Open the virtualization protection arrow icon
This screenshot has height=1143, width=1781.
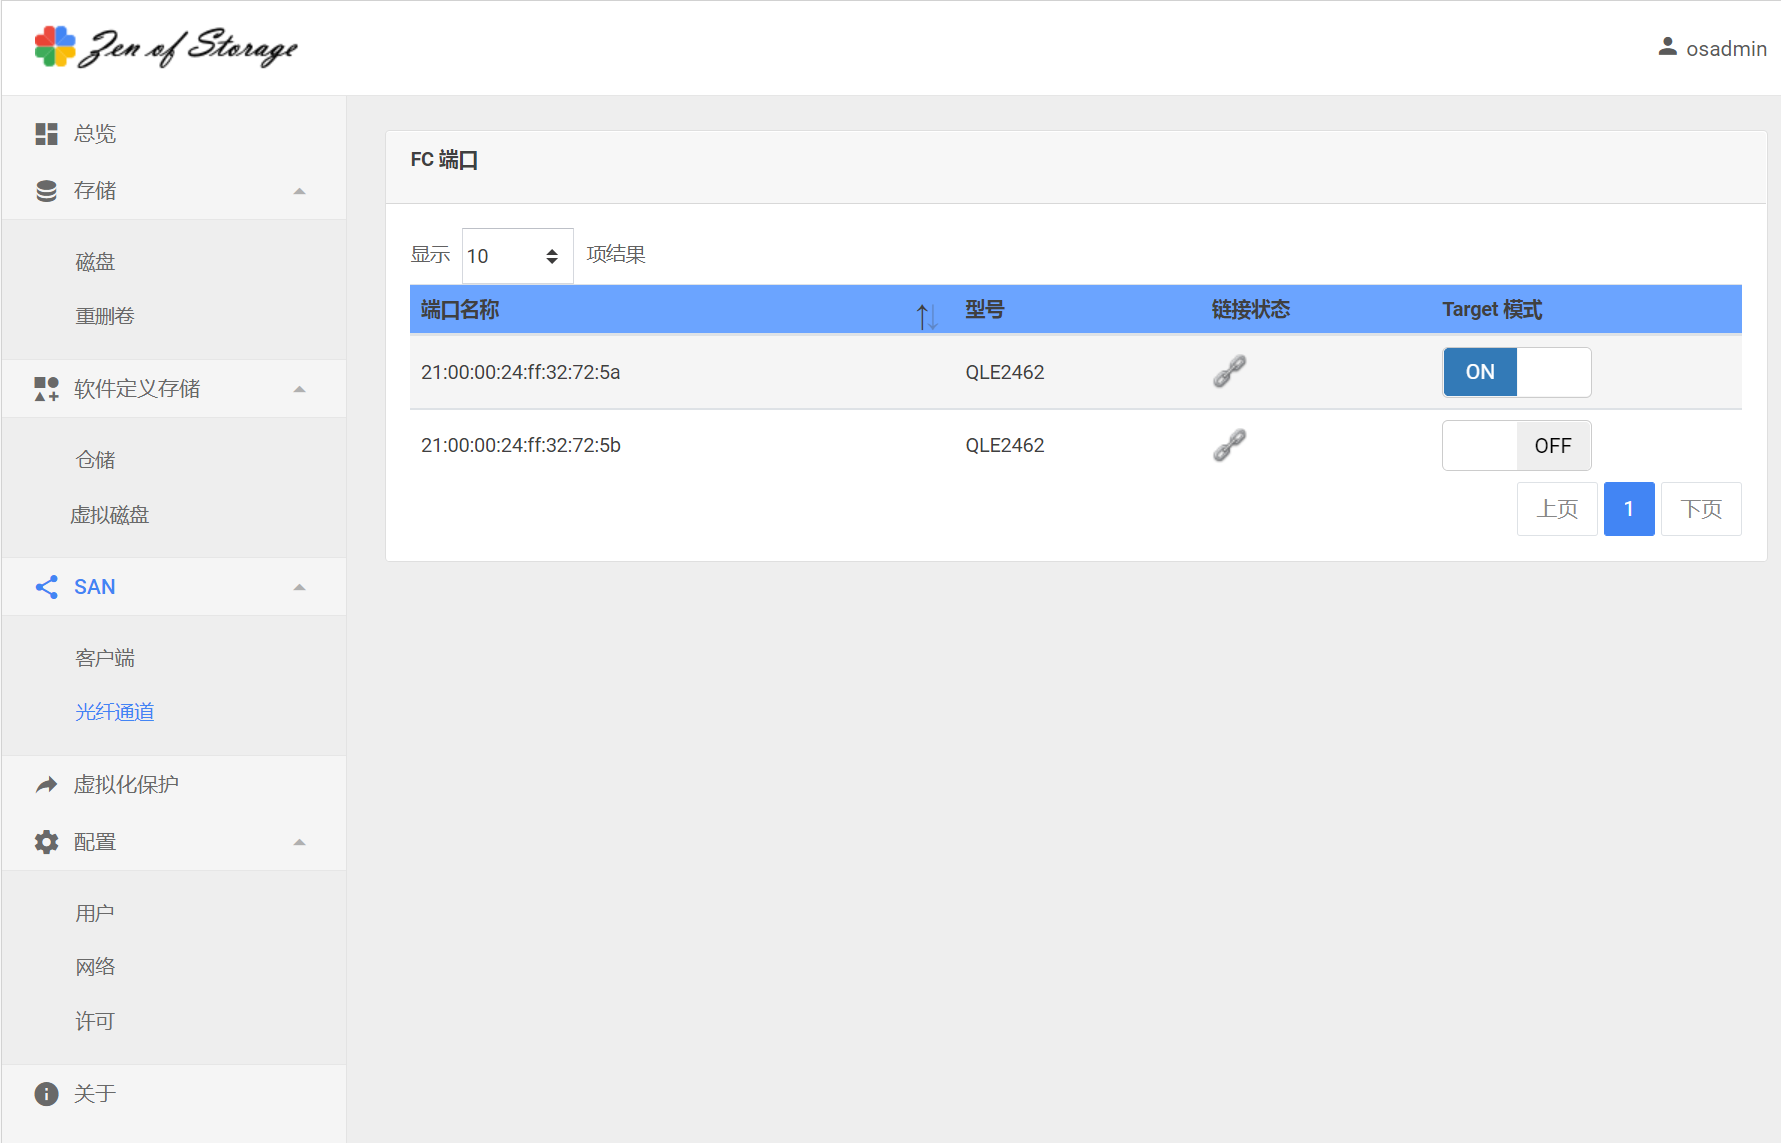click(46, 785)
